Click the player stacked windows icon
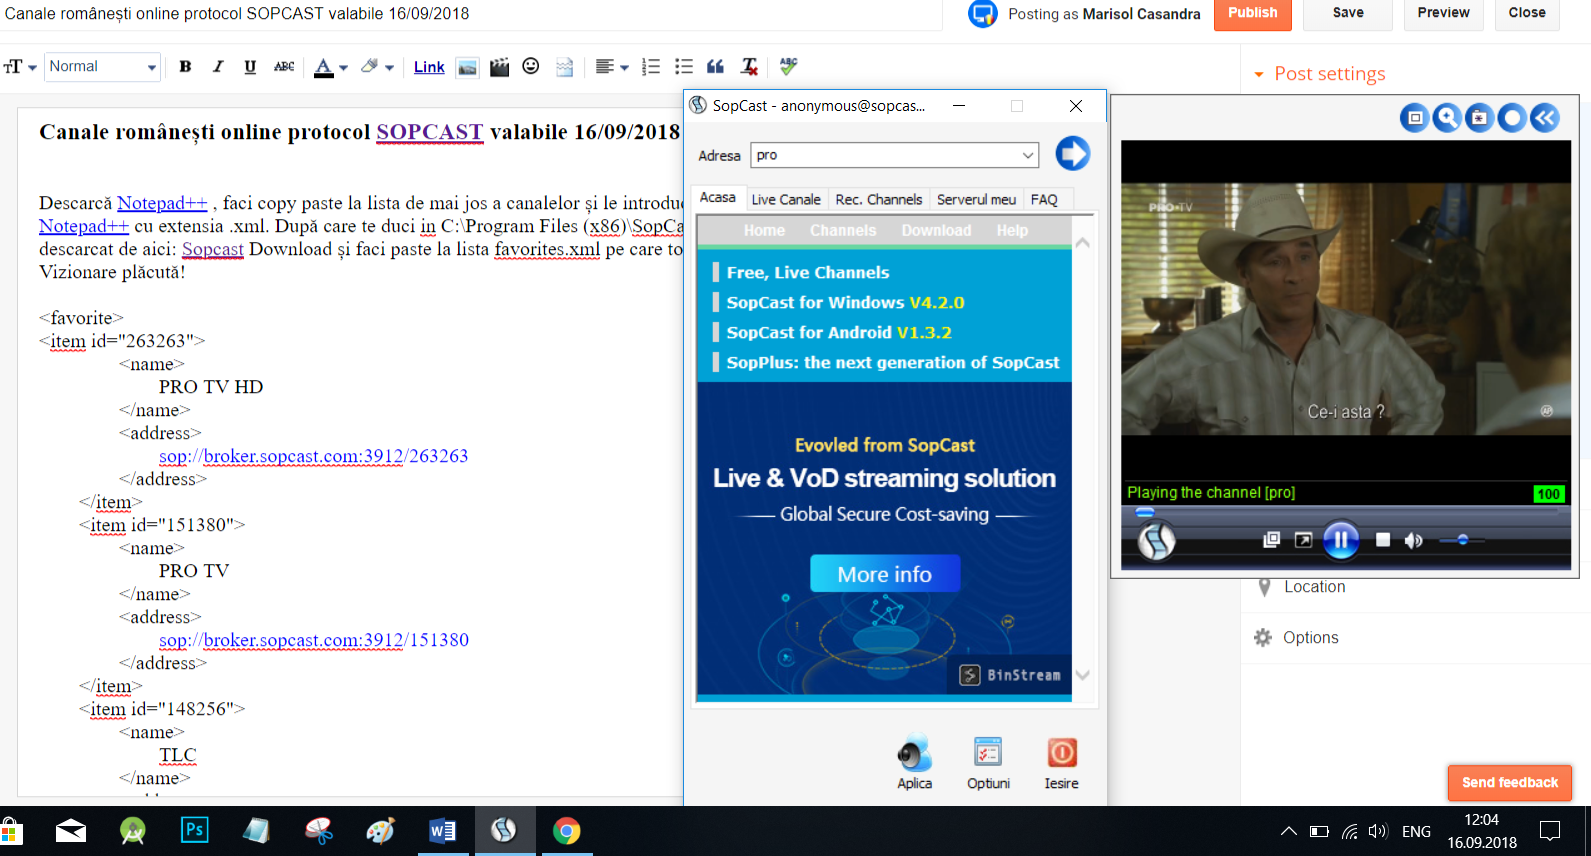 pyautogui.click(x=1271, y=540)
